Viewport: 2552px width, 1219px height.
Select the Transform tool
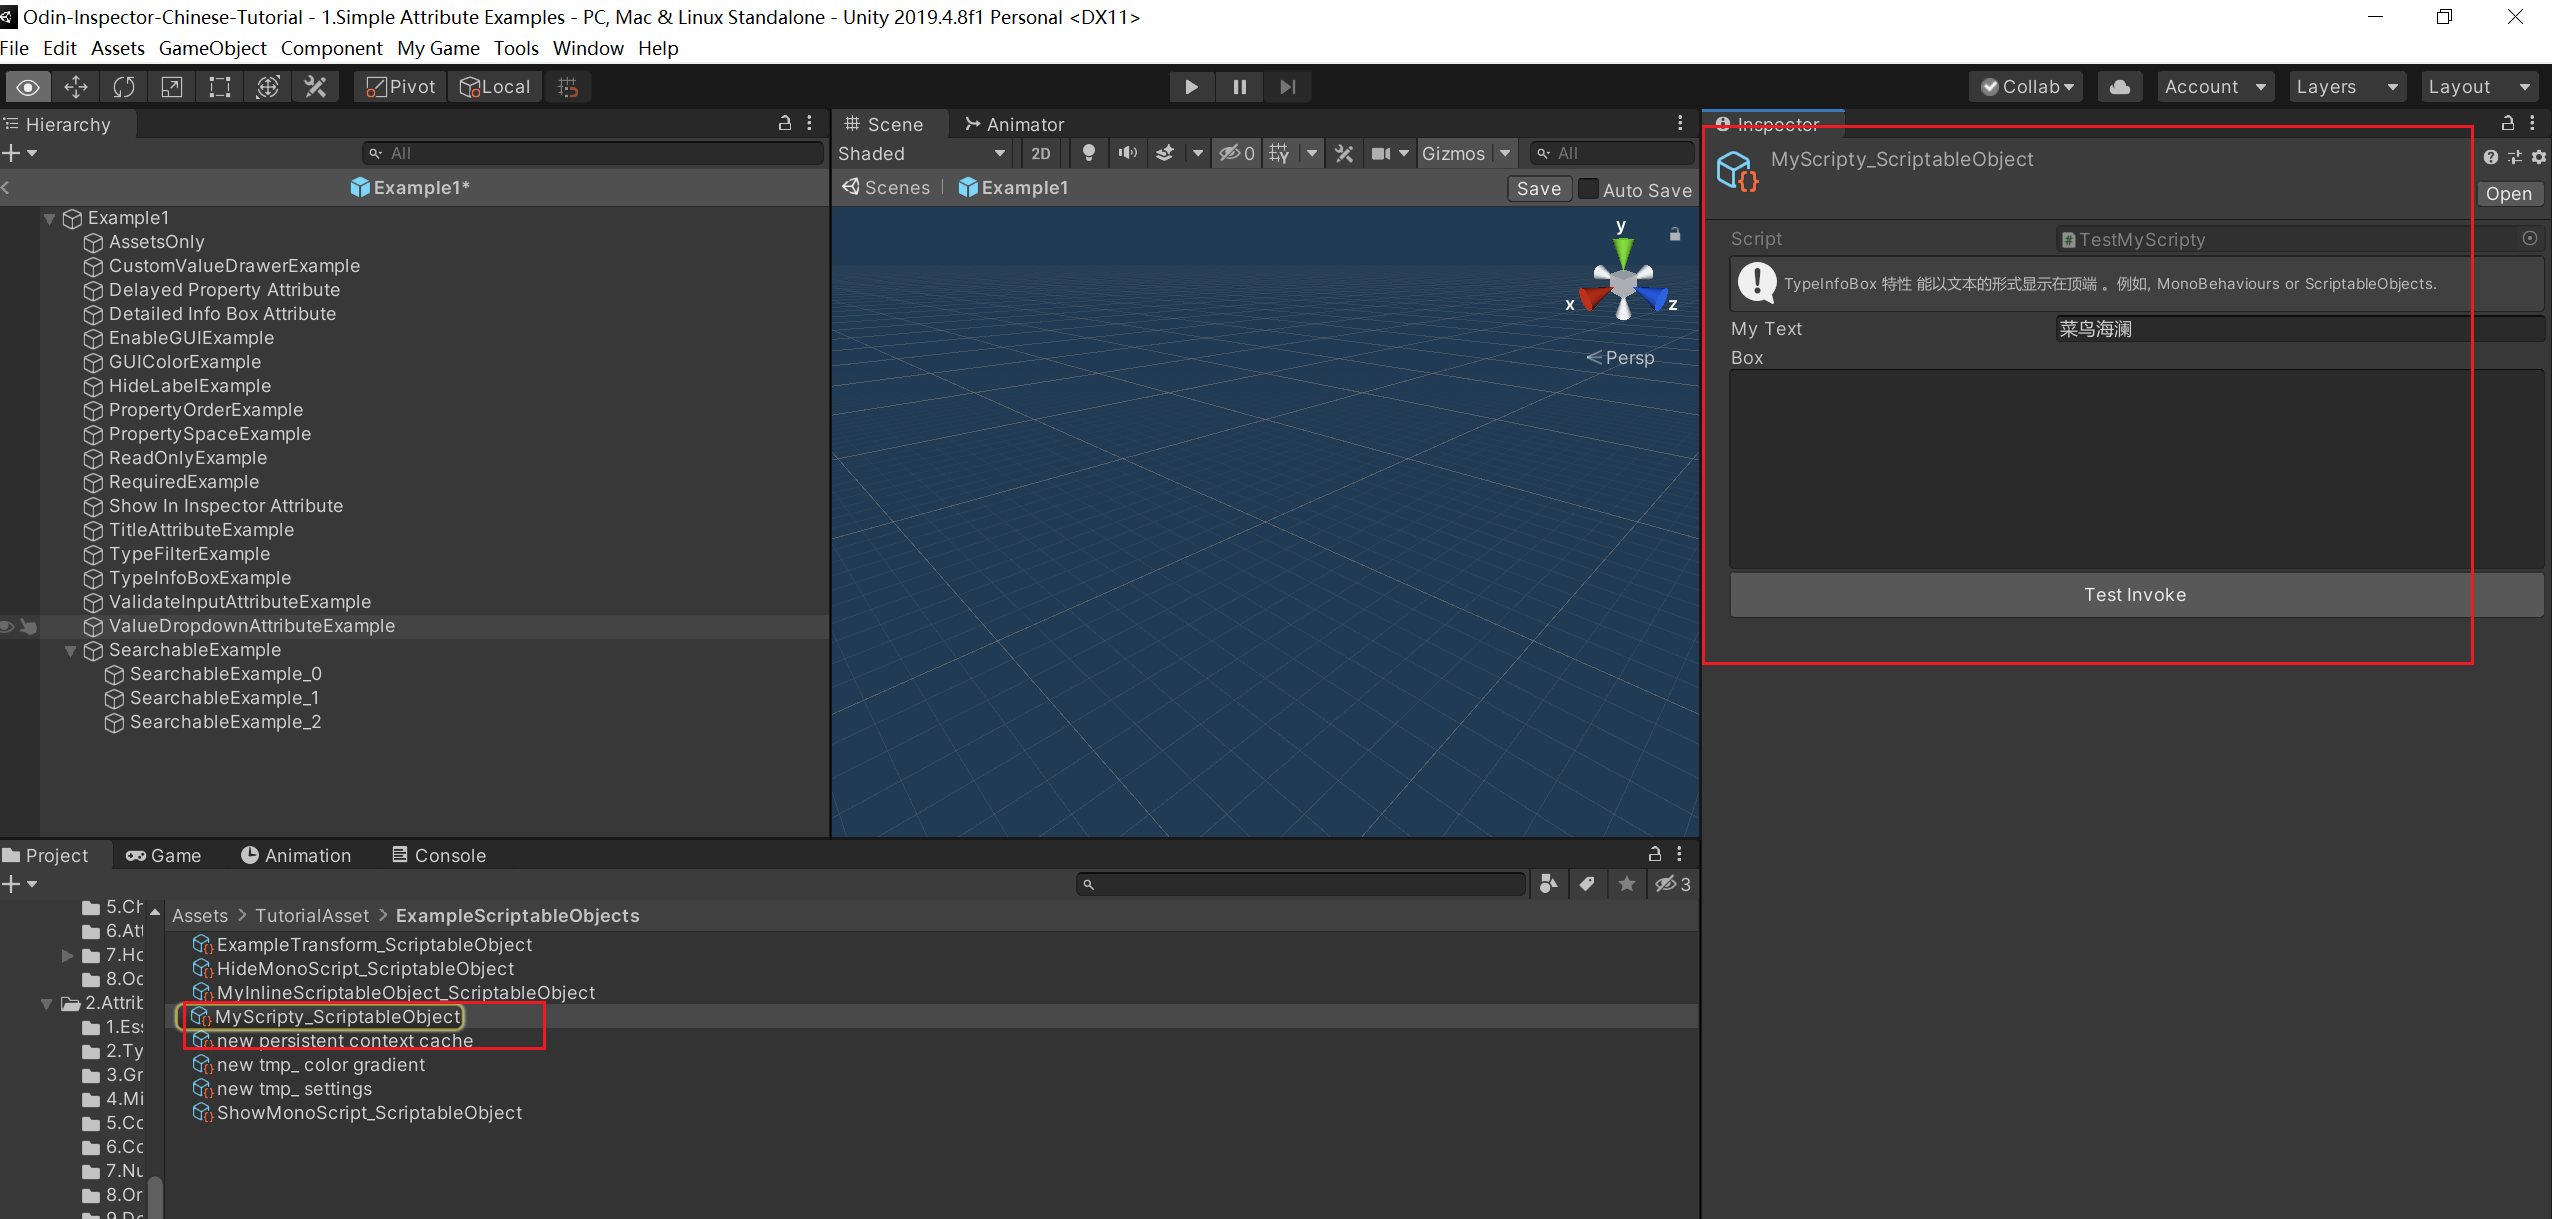268,87
